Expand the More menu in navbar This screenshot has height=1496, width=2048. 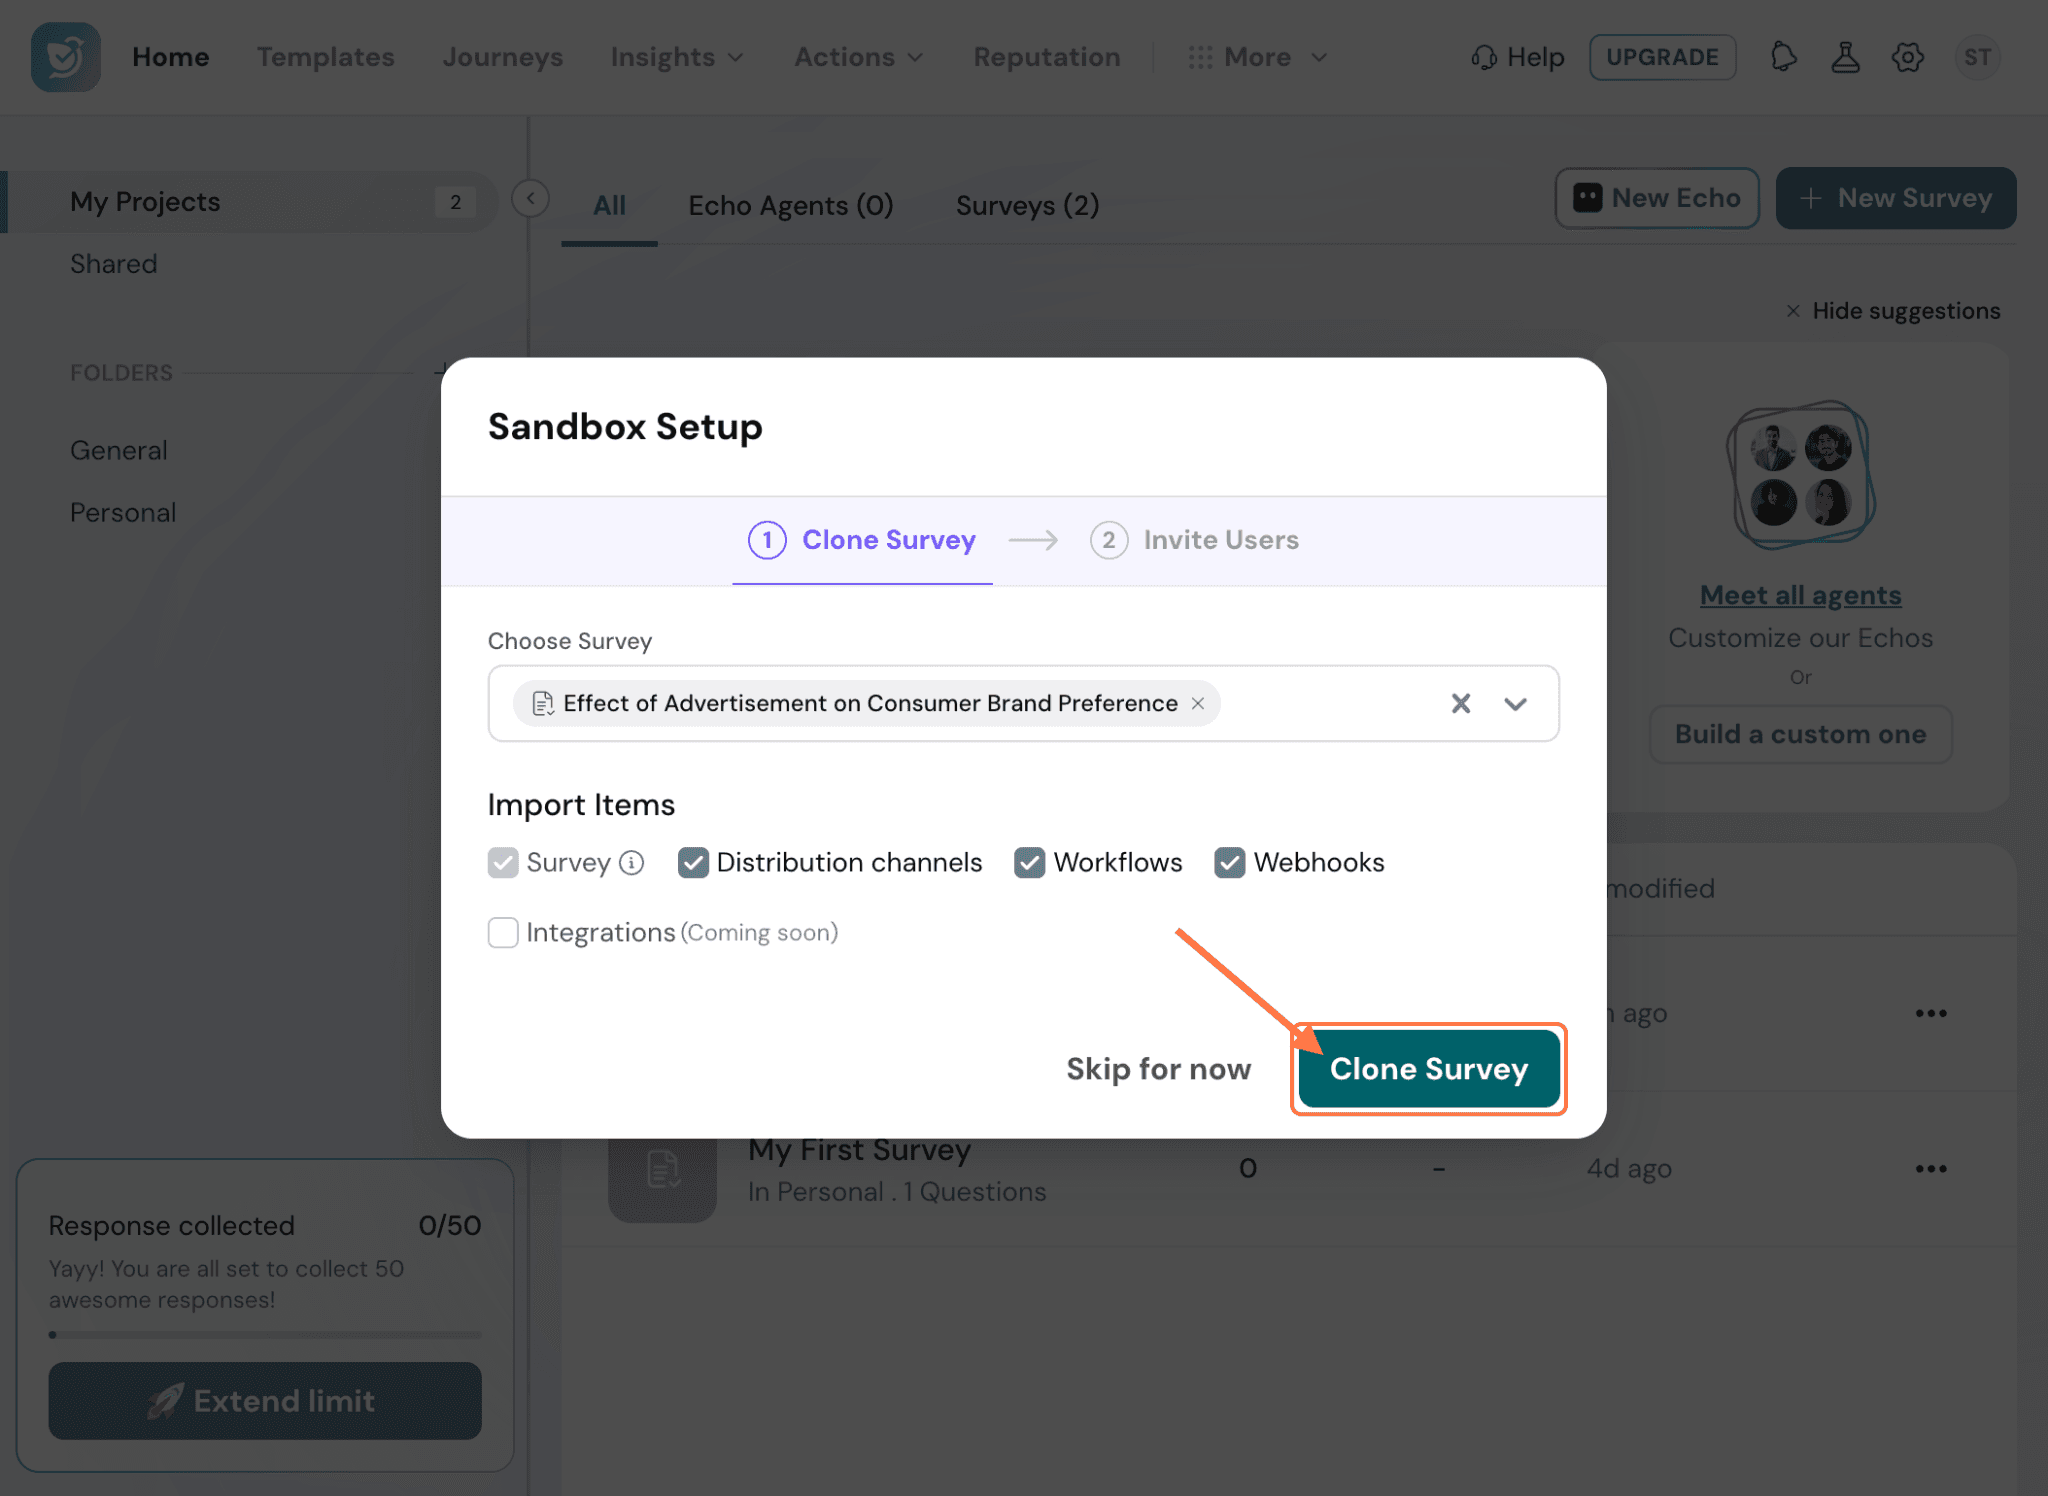1258,57
